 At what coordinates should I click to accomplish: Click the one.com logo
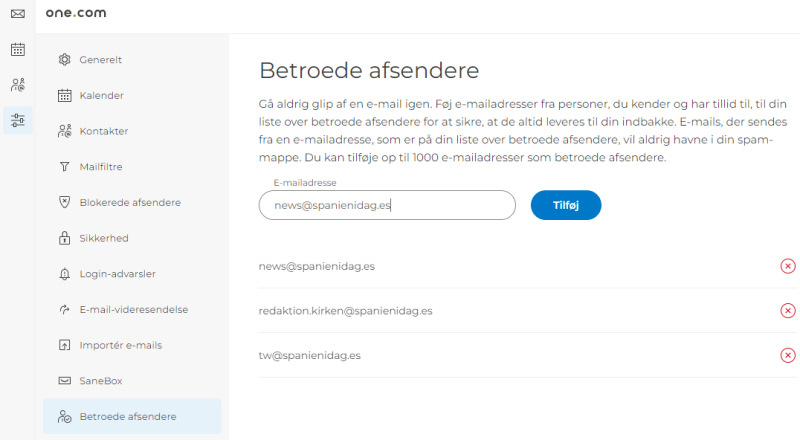(x=76, y=14)
